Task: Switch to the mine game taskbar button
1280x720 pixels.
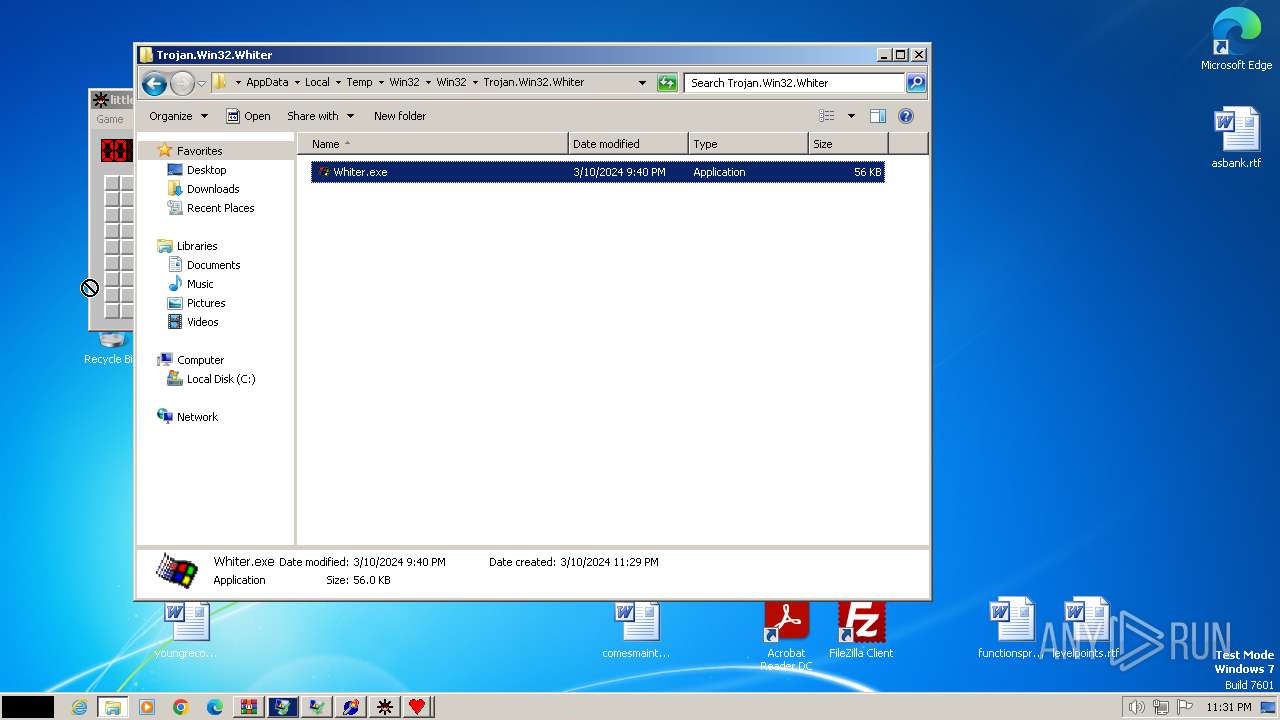Action: pos(384,707)
